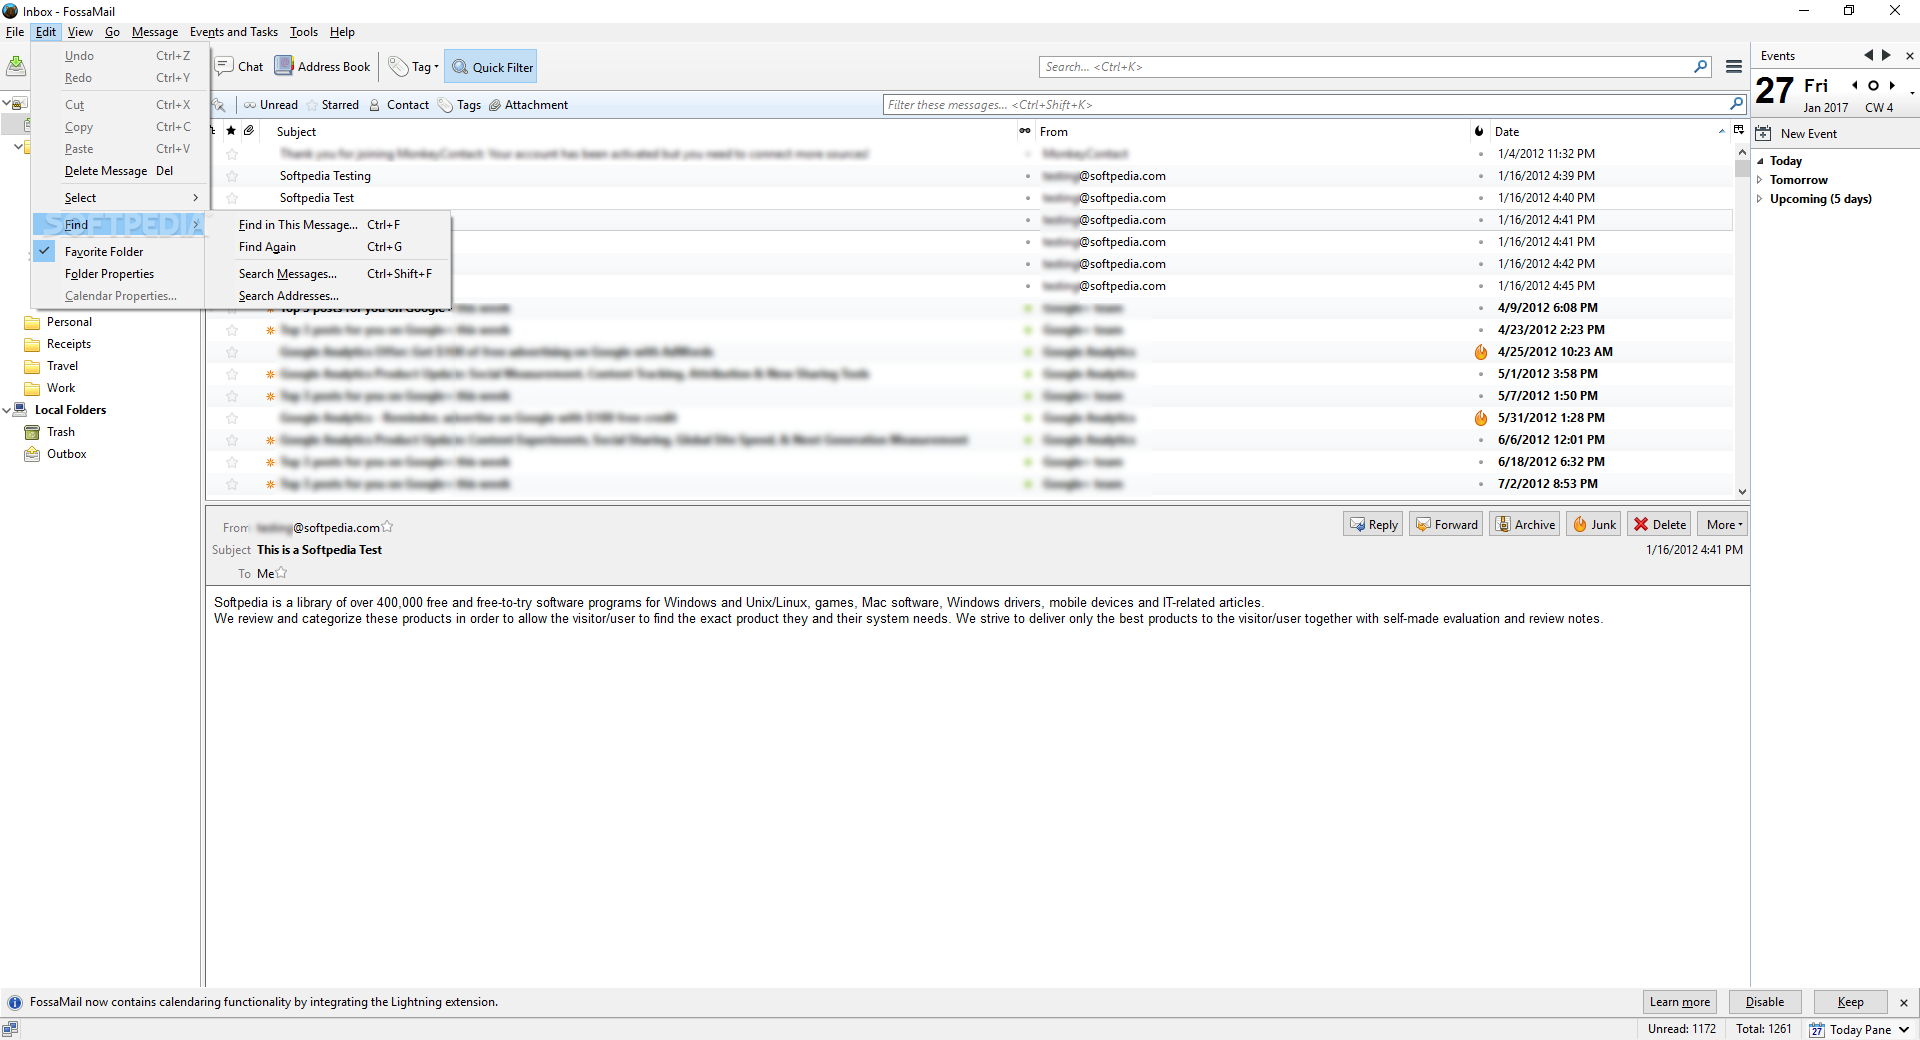The height and width of the screenshot is (1040, 1920).
Task: Expand the Tomorrow events section
Action: (1760, 180)
